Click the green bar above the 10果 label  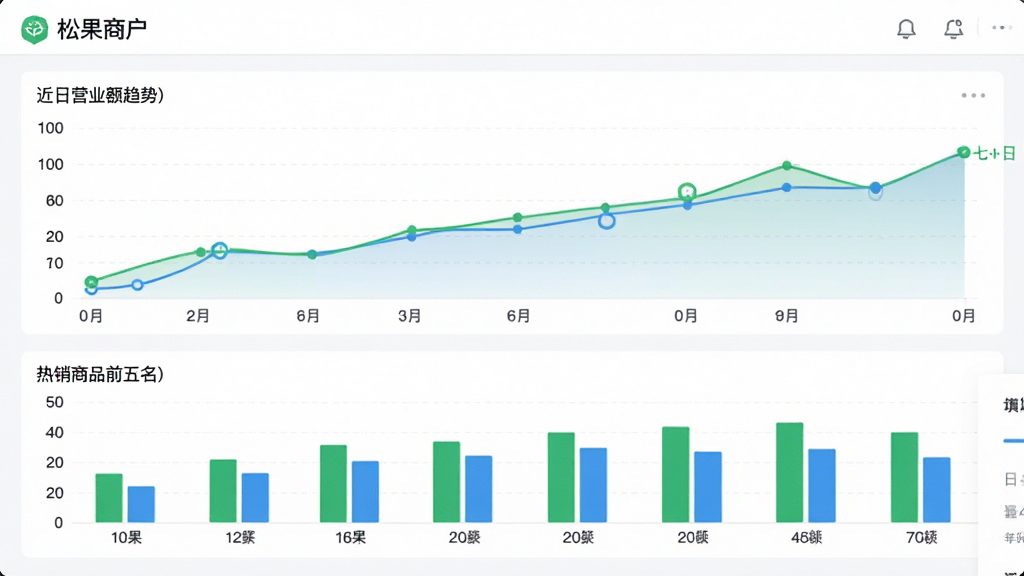(x=109, y=498)
